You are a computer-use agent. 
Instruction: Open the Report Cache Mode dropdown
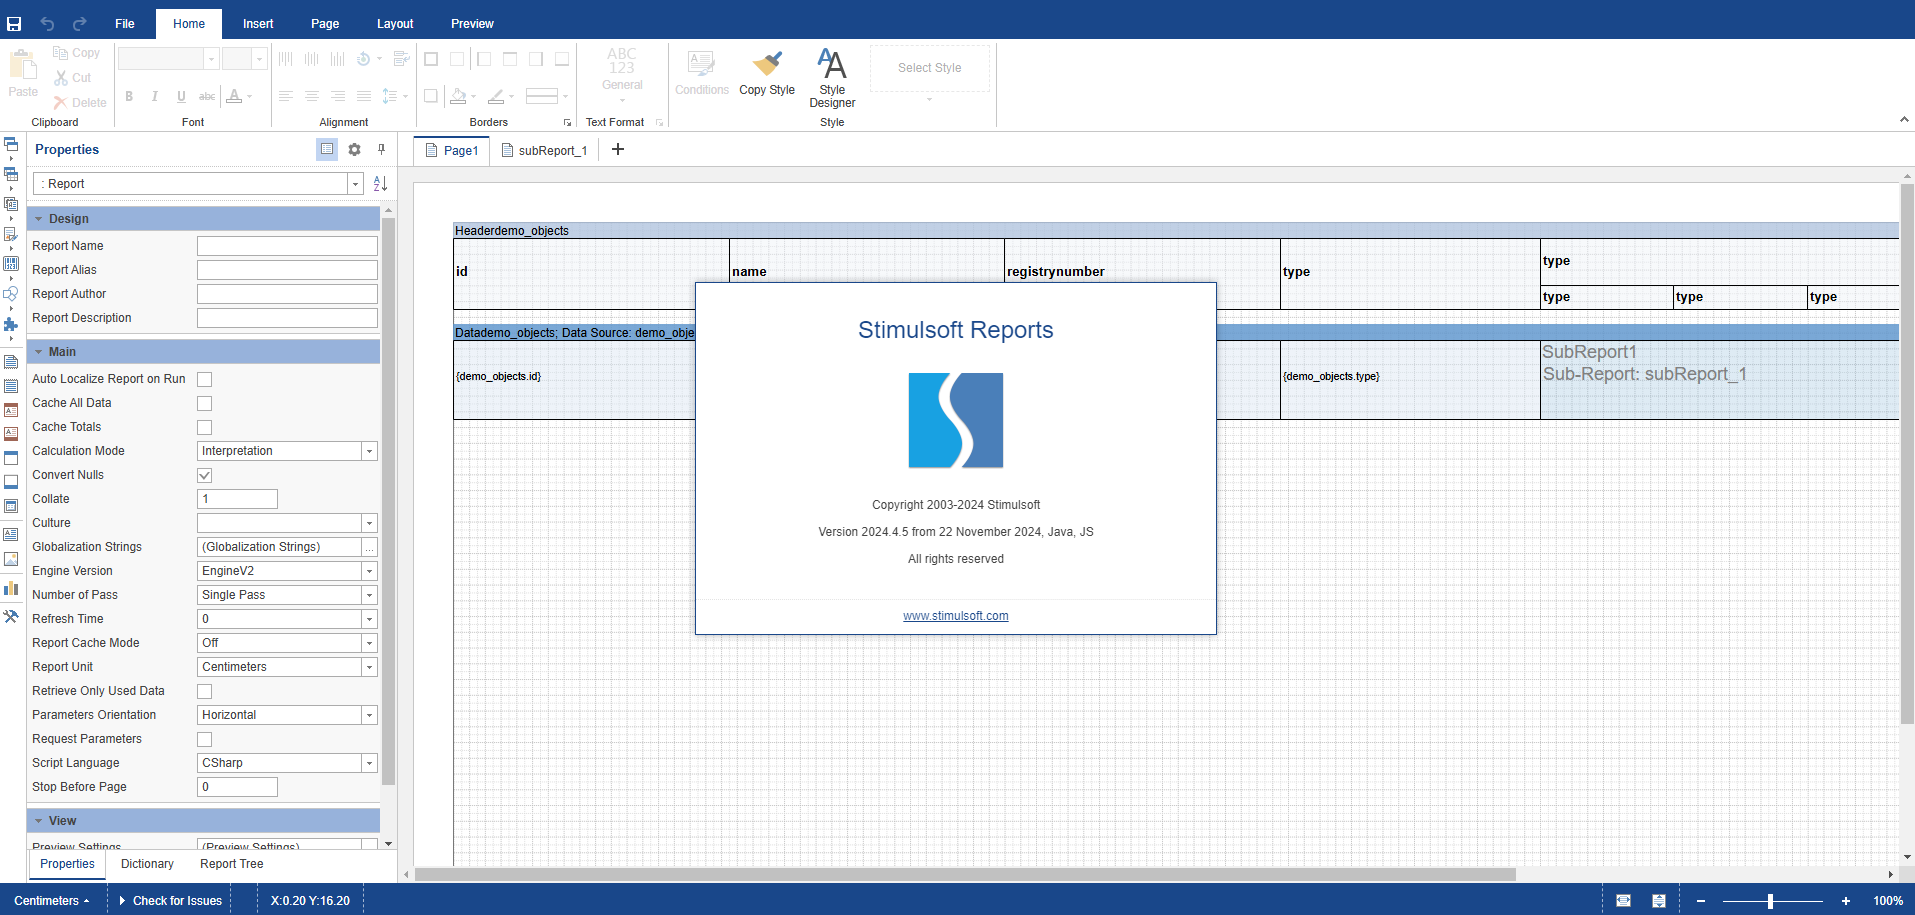coord(369,643)
